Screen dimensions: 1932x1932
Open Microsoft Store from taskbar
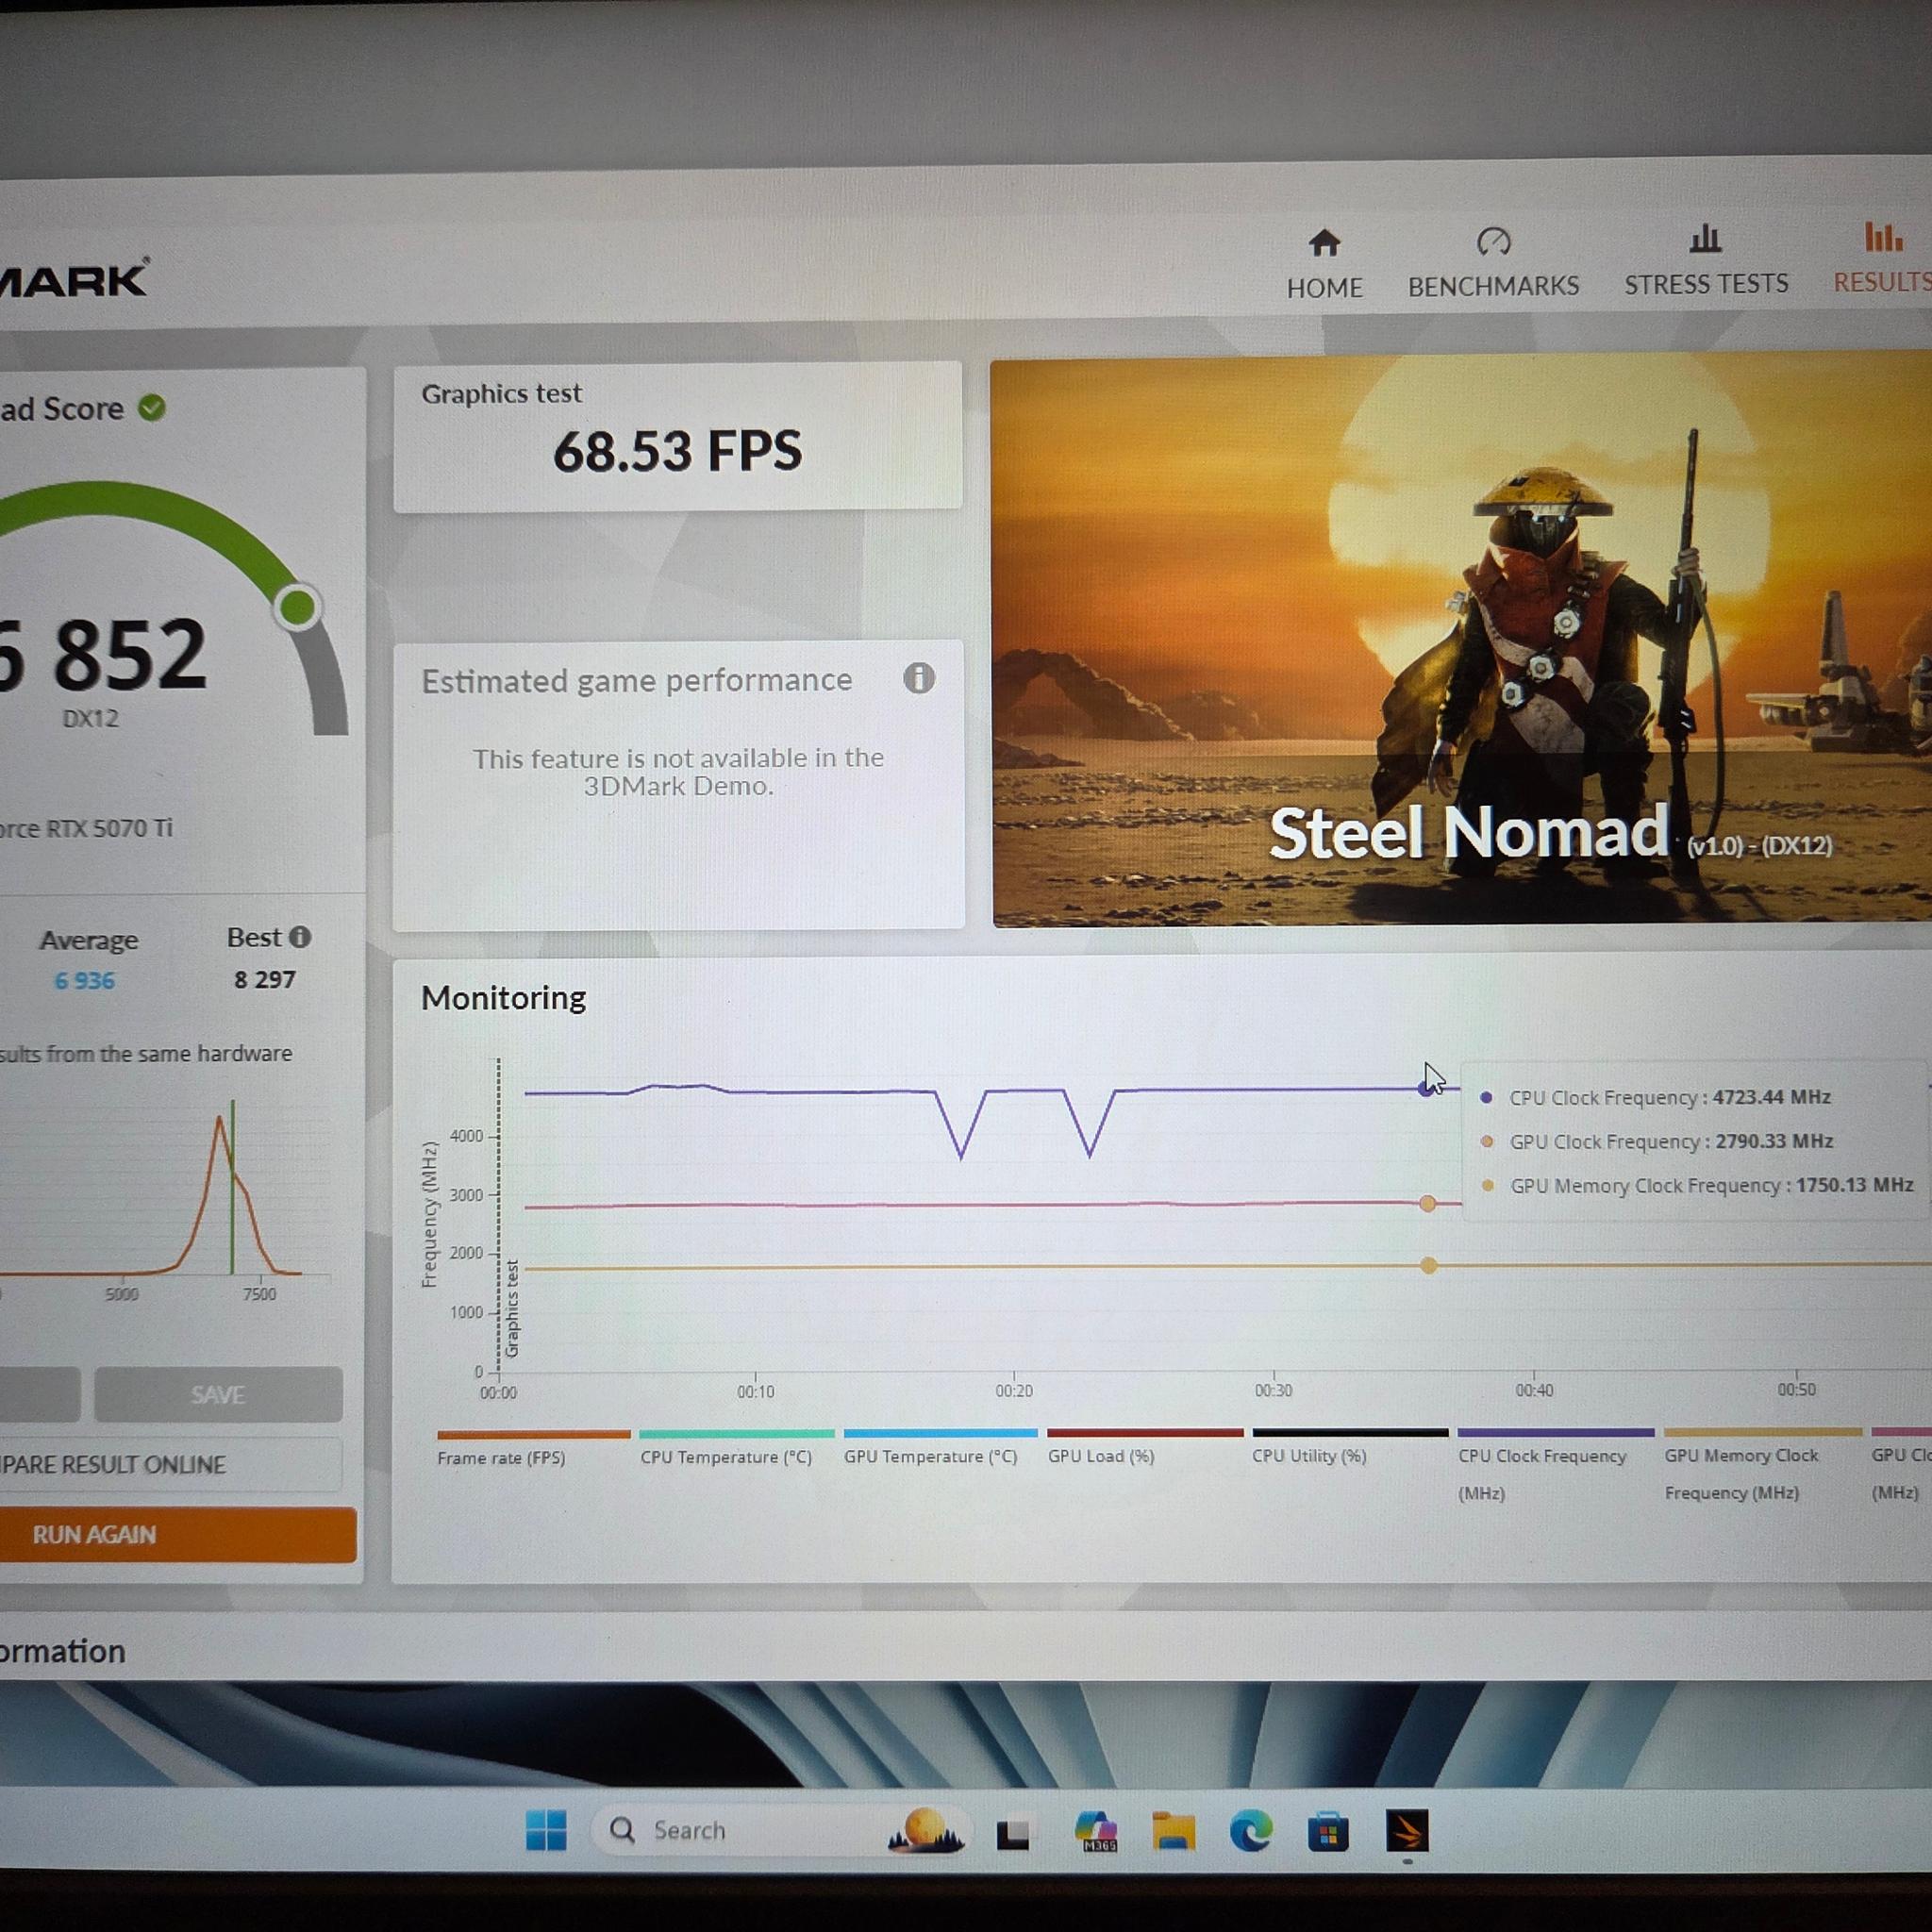tap(1328, 1831)
